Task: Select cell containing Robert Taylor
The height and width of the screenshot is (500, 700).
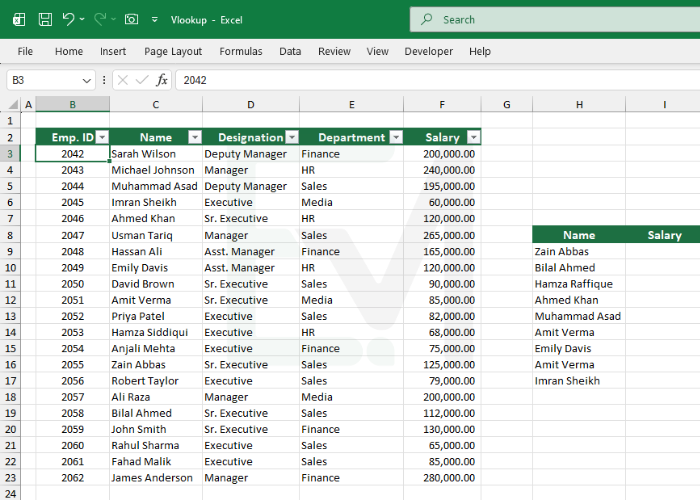Action: point(156,381)
